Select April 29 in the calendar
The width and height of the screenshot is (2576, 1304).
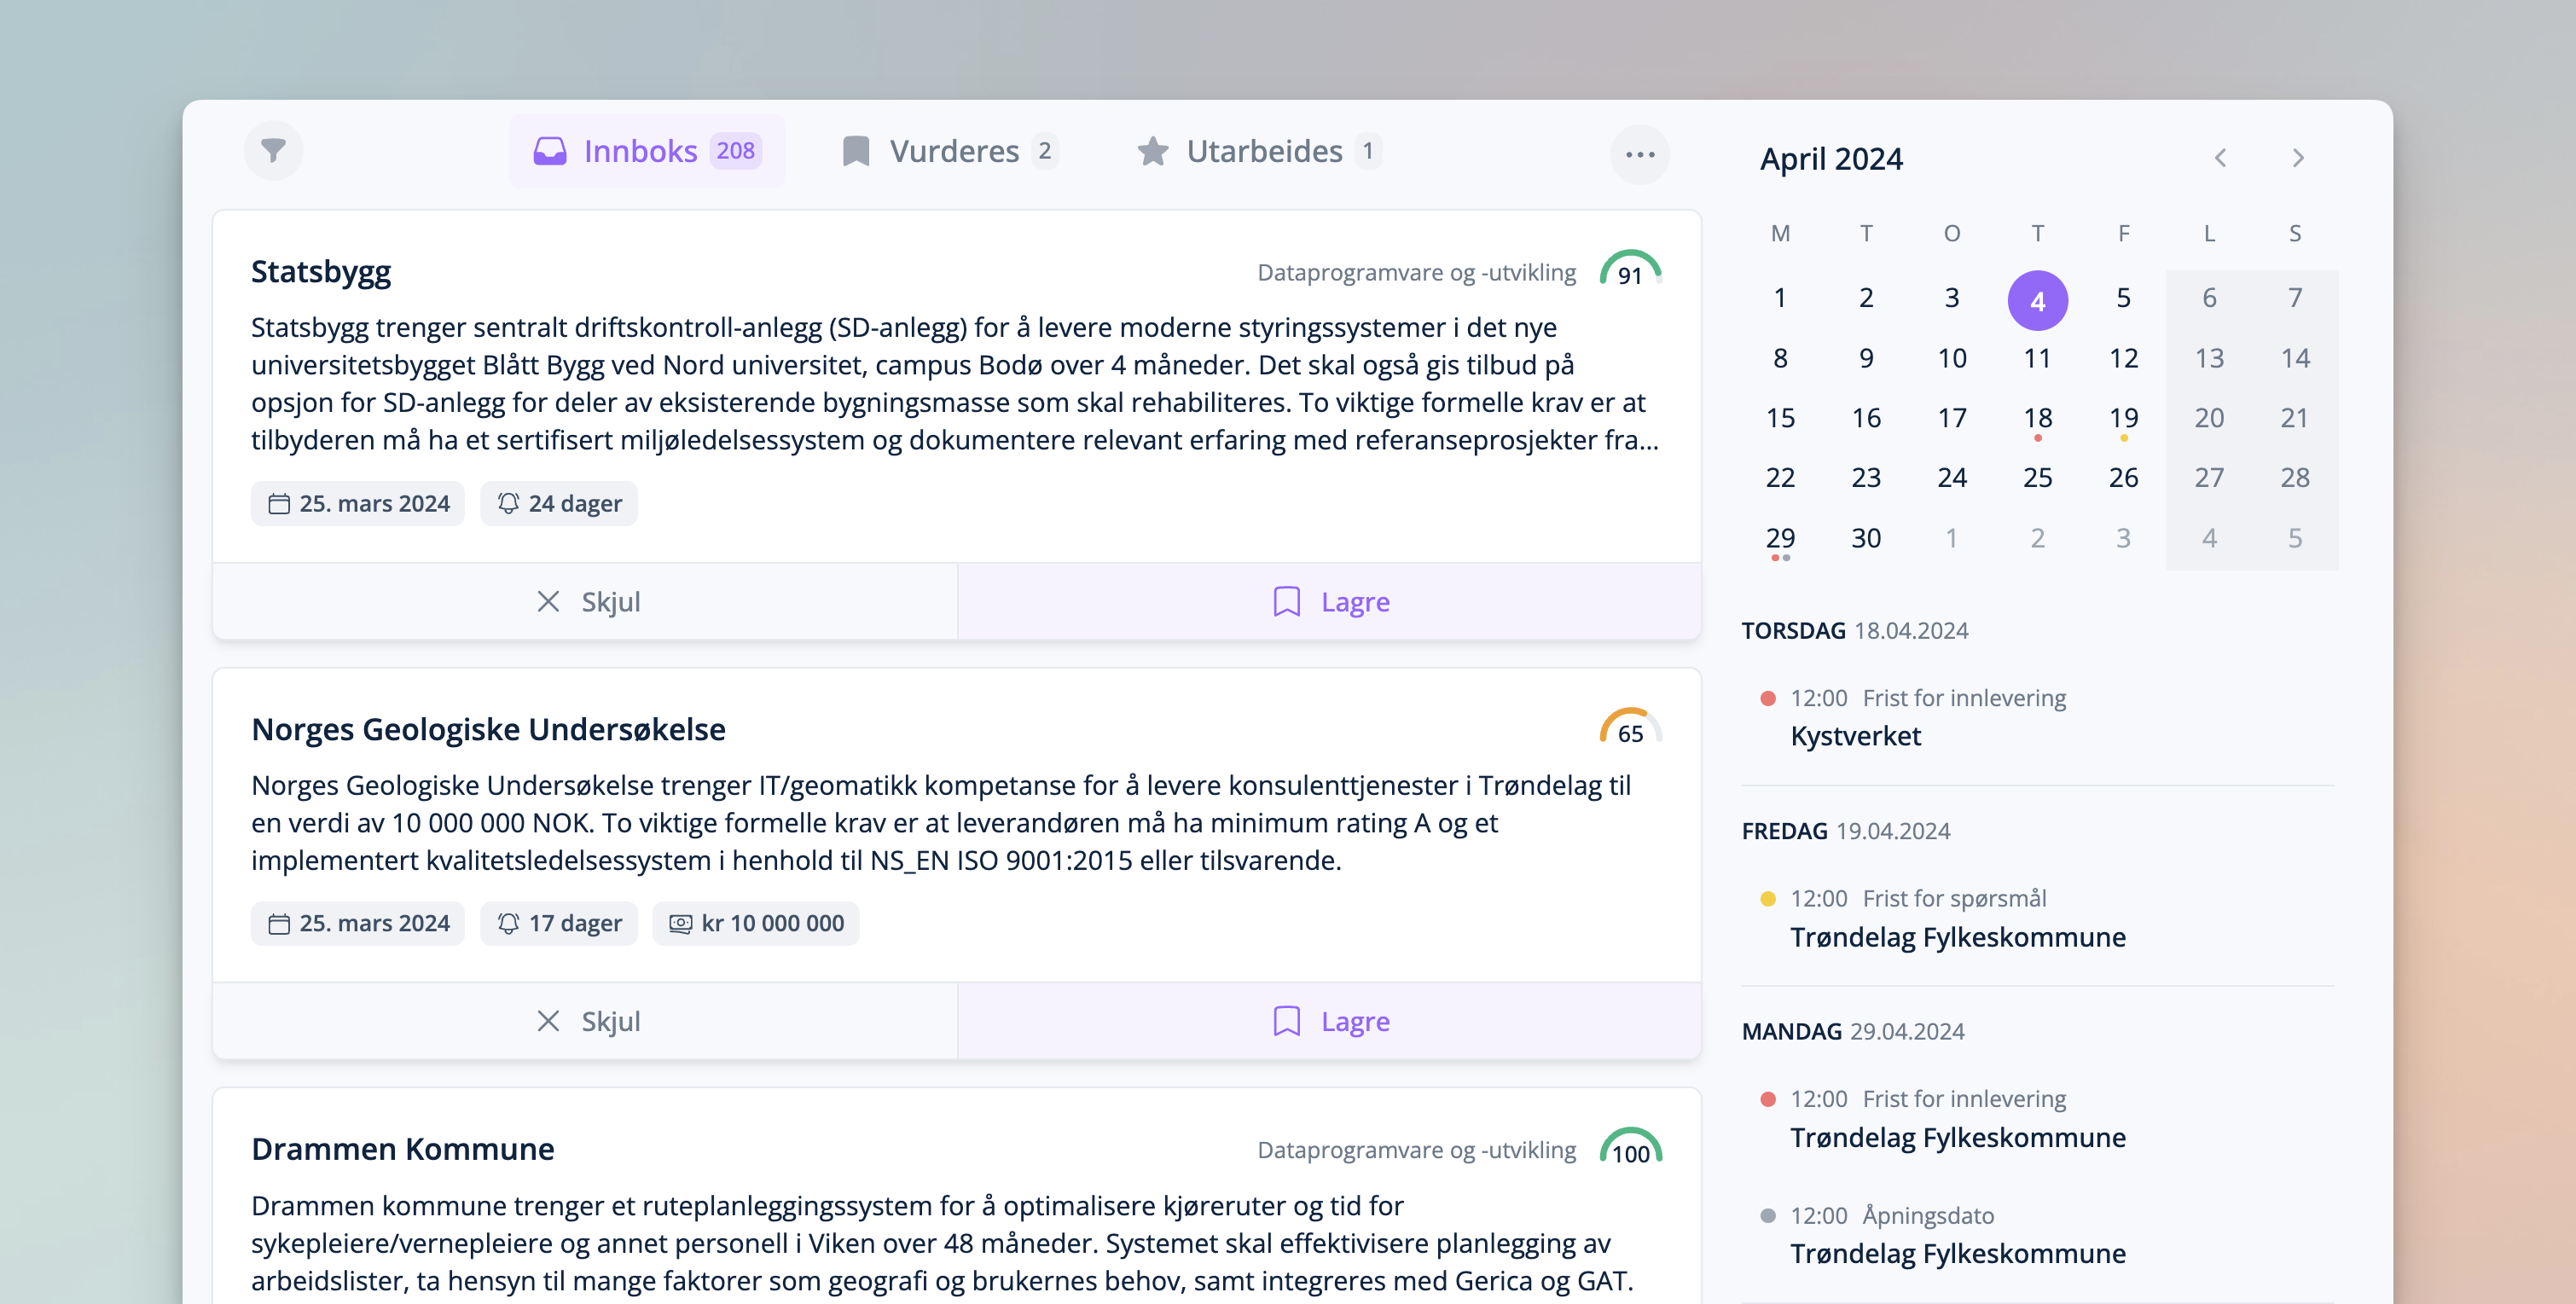point(1780,538)
